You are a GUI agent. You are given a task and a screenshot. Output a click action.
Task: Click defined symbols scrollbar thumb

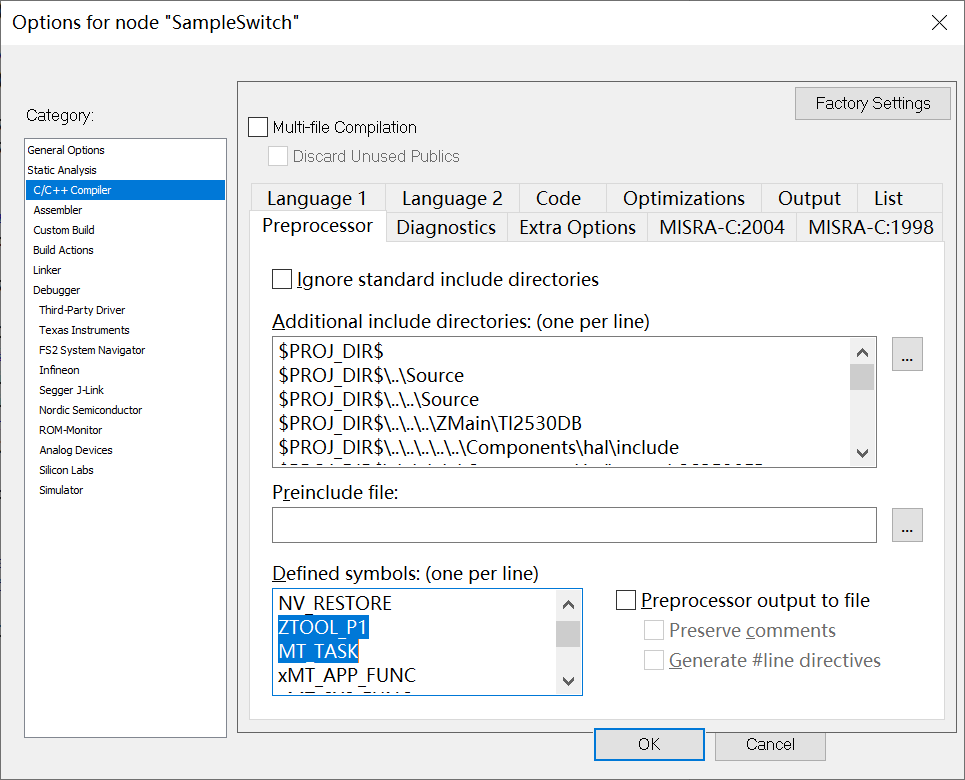tap(567, 634)
